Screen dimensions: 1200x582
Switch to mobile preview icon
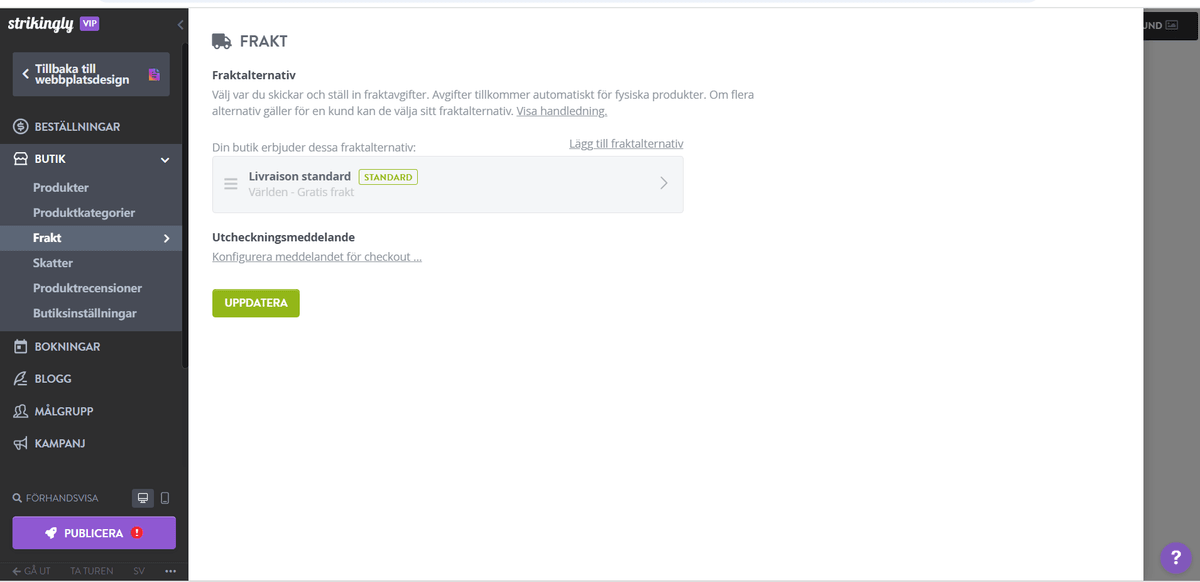pyautogui.click(x=165, y=498)
